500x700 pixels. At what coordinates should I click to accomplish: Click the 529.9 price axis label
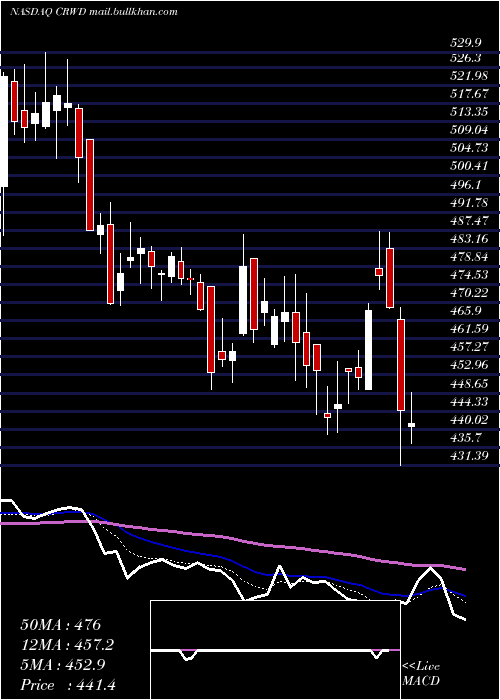465,43
